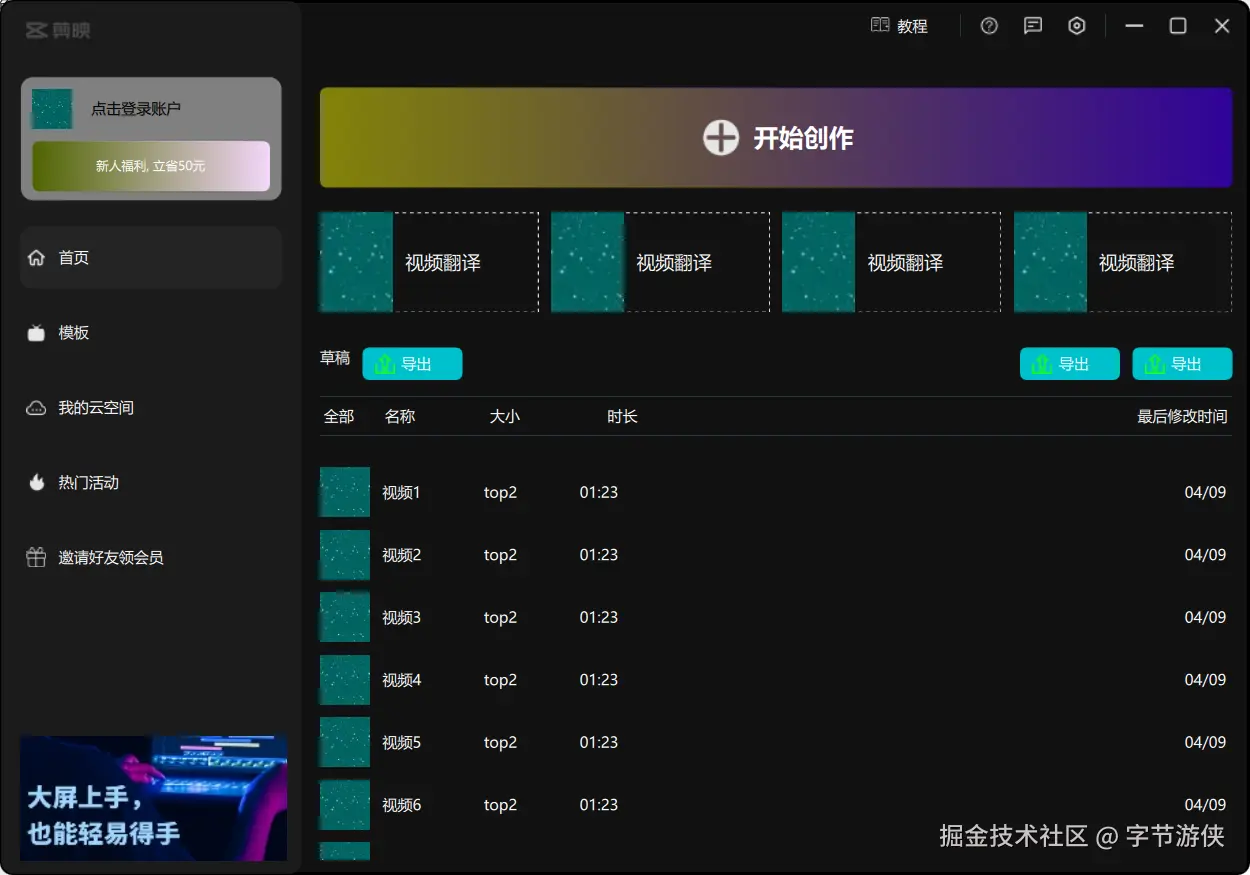1250x875 pixels.
Task: Click the 热门活动 flame icon
Action: click(37, 482)
